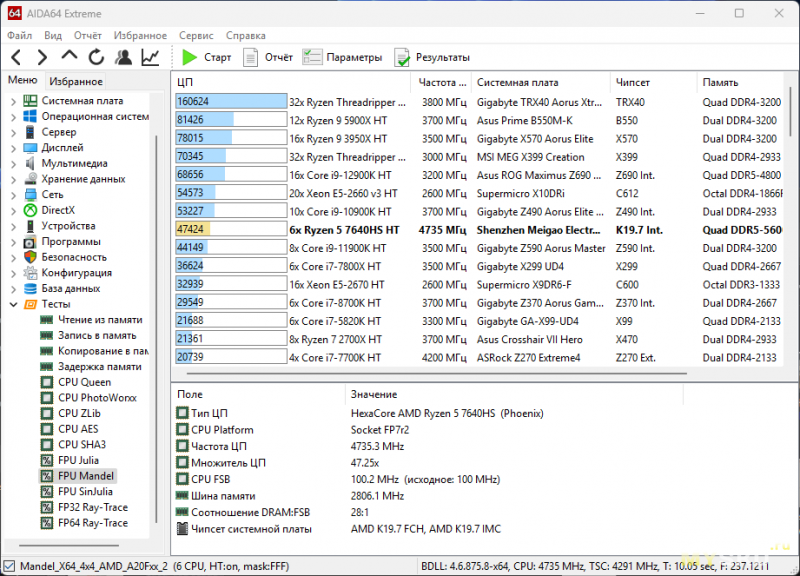Open the Отчёт menu in the menu bar

point(88,35)
